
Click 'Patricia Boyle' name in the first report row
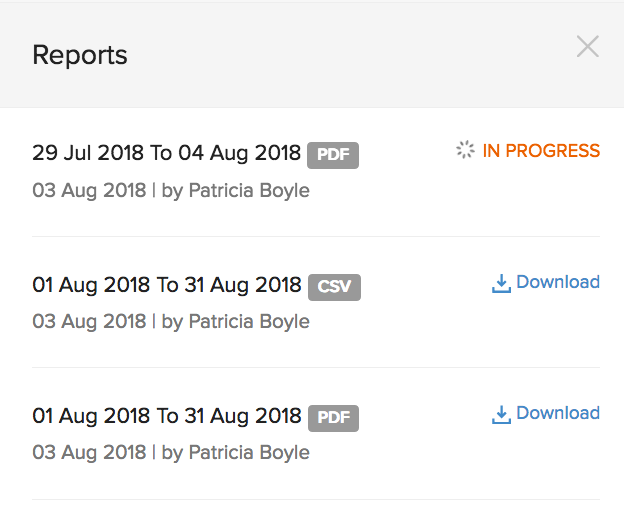coord(249,190)
